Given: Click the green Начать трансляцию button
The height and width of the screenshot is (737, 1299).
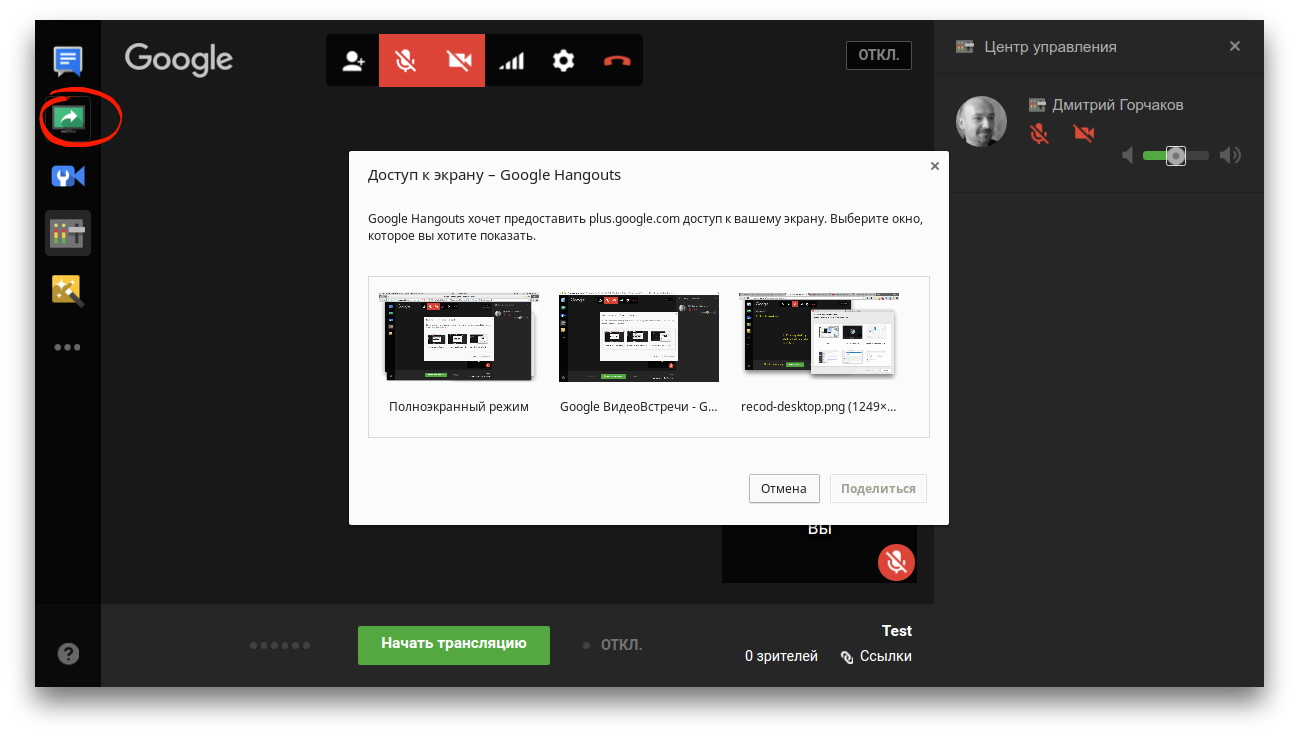Looking at the screenshot, I should [x=454, y=644].
